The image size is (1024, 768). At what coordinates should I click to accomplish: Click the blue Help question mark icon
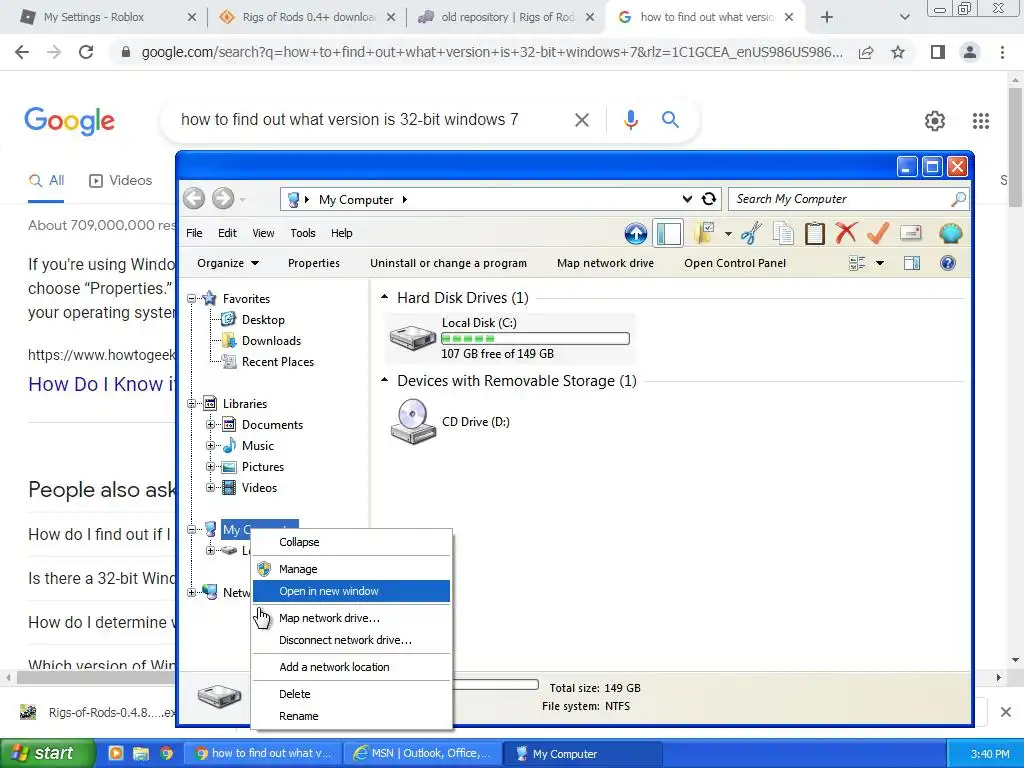pyautogui.click(x=947, y=263)
